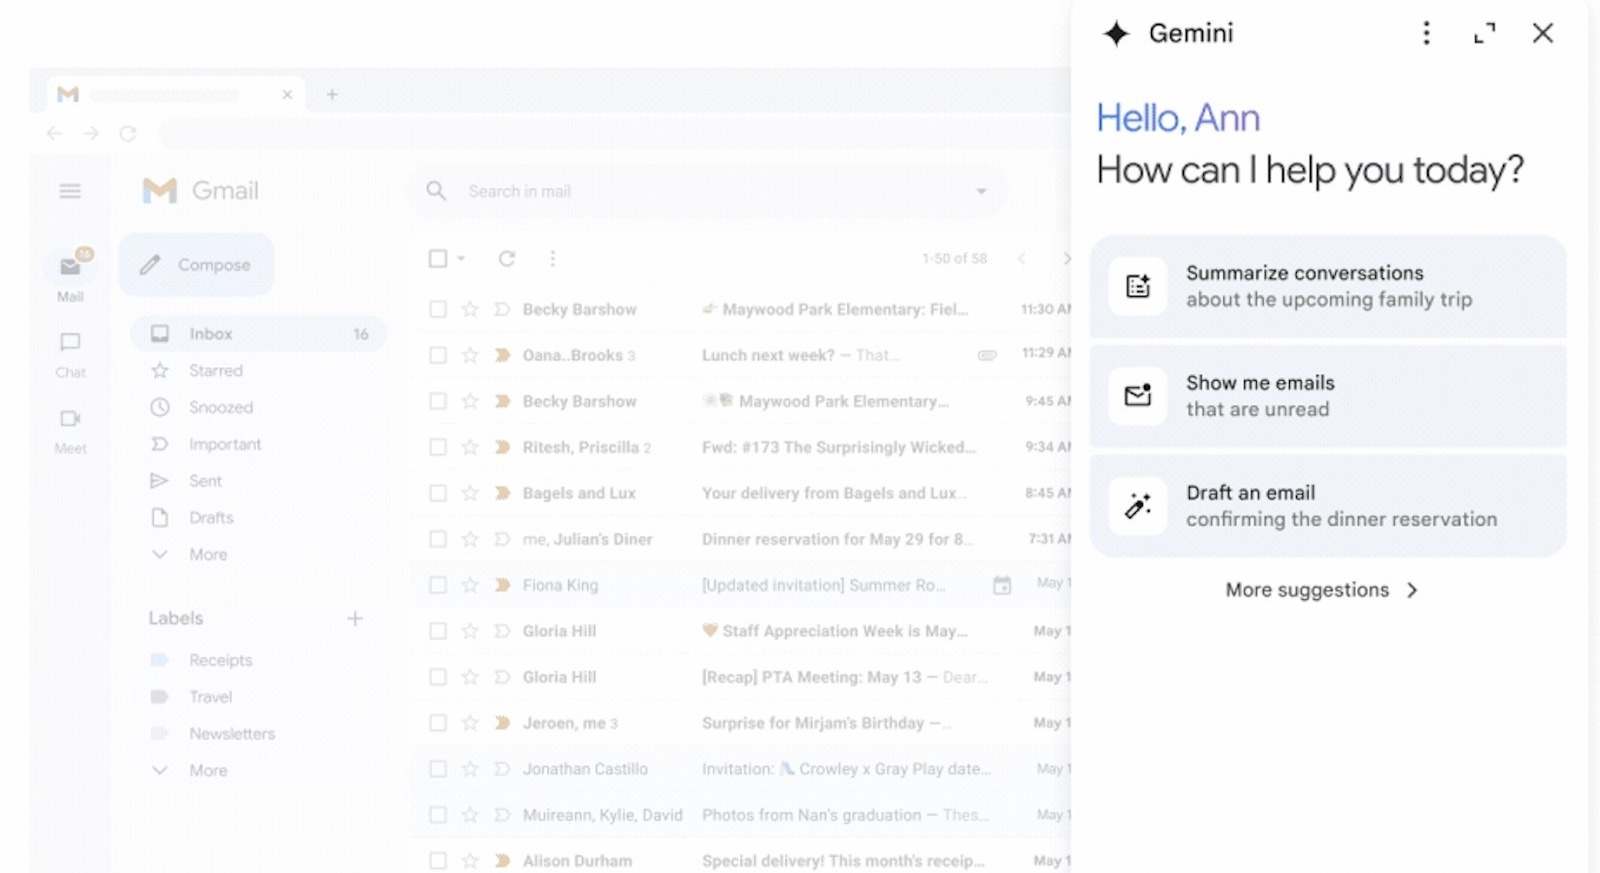This screenshot has width=1600, height=873.
Task: Open the Meet section in sidebar
Action: [x=70, y=431]
